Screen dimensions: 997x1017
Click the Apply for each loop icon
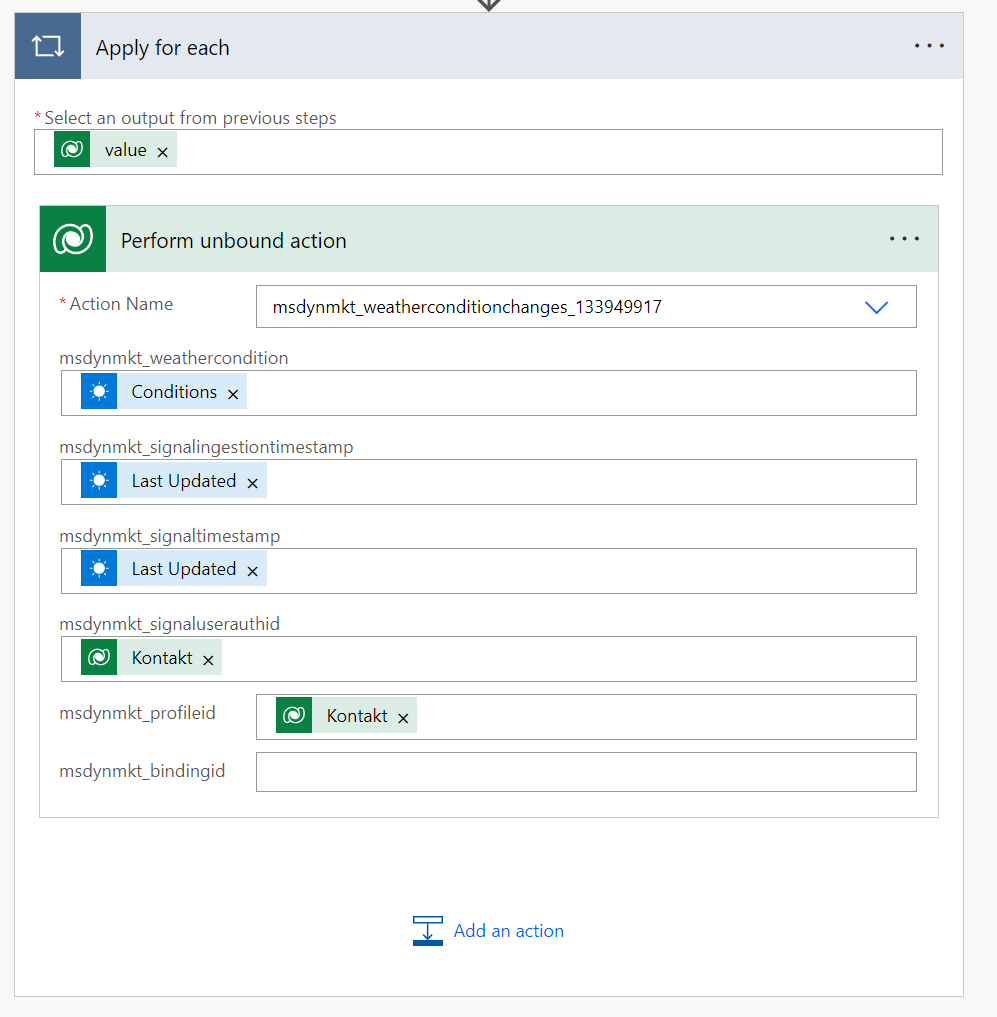point(47,47)
